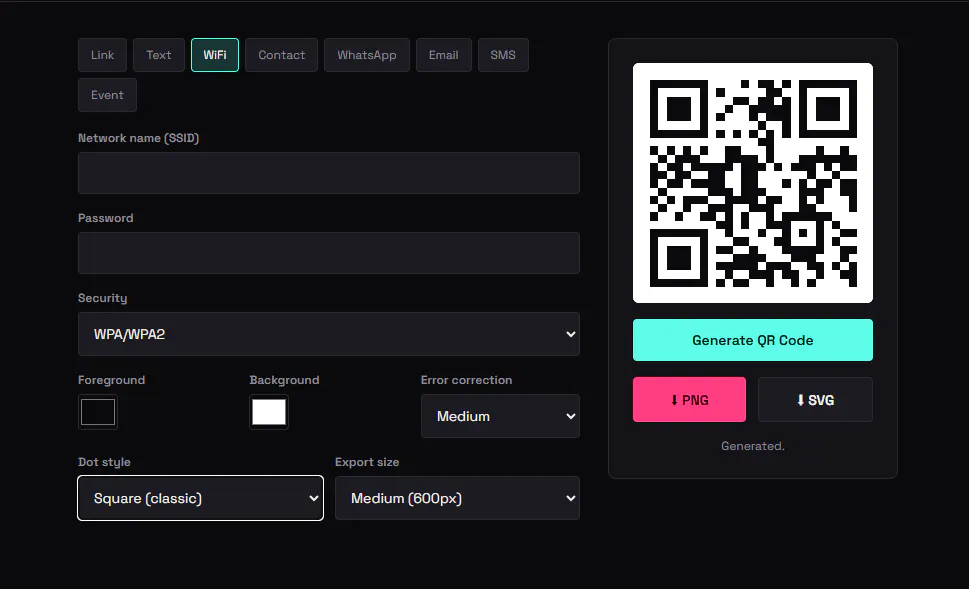The width and height of the screenshot is (969, 589).
Task: Click the 'Background' label
Action: coord(284,380)
